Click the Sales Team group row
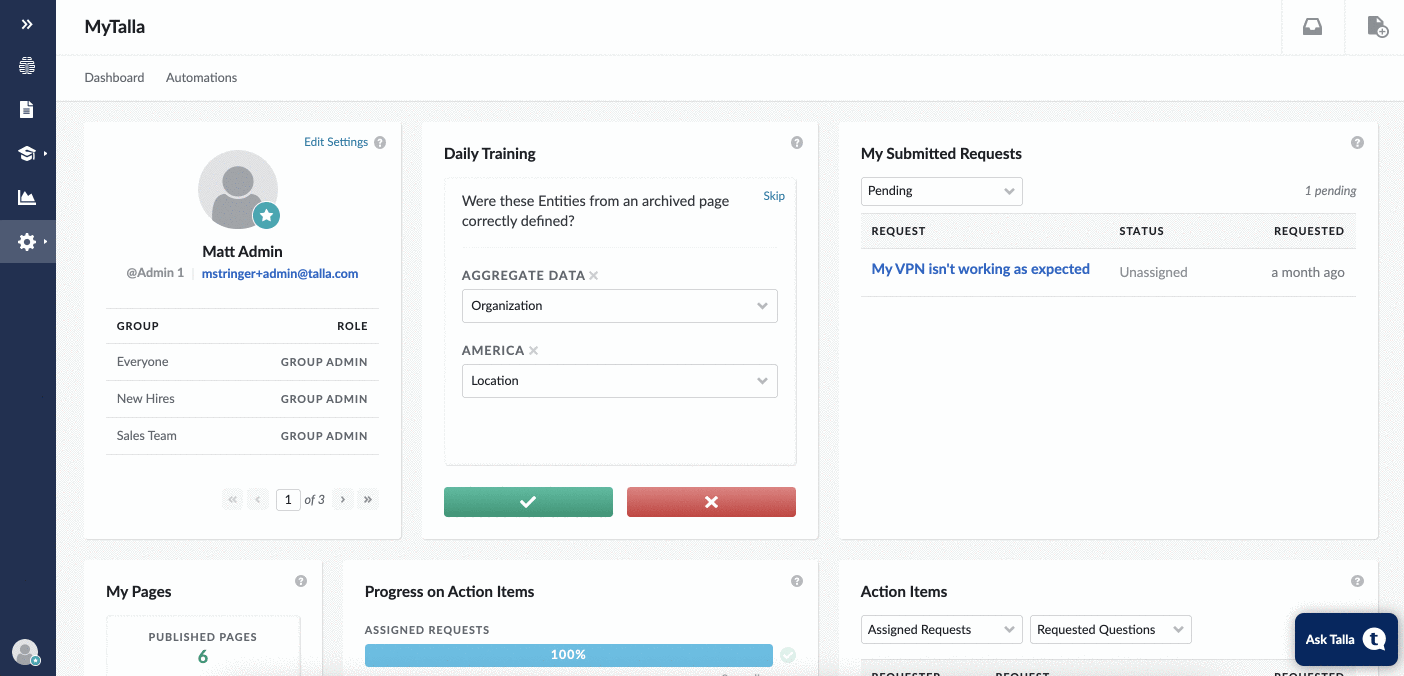 (242, 436)
